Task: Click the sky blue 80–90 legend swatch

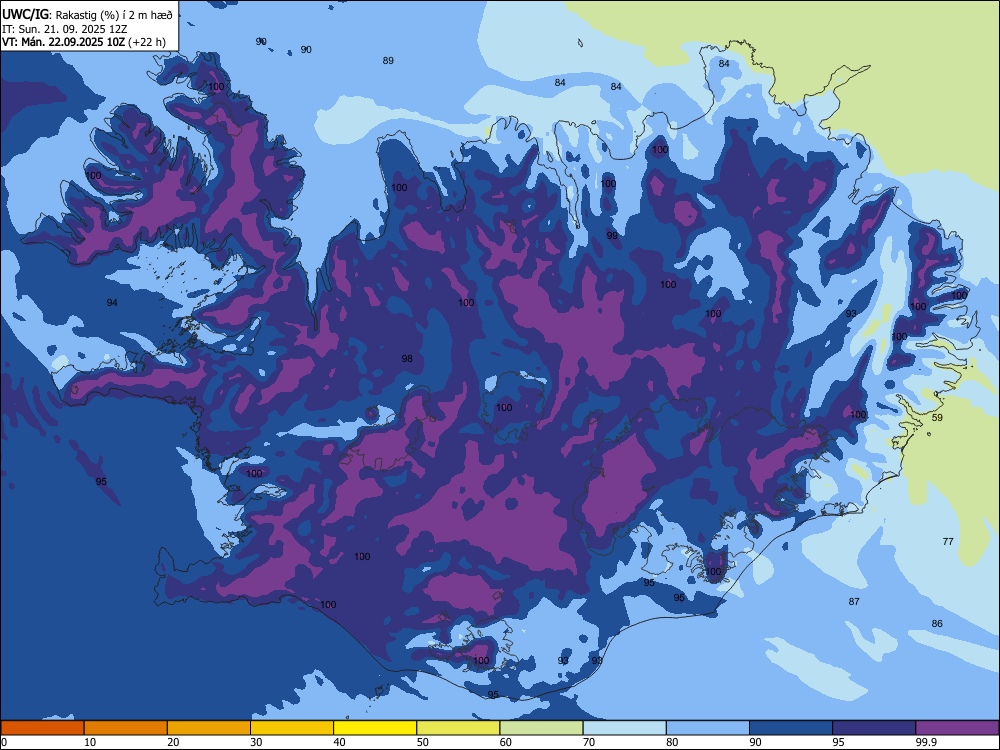Action: tap(708, 728)
